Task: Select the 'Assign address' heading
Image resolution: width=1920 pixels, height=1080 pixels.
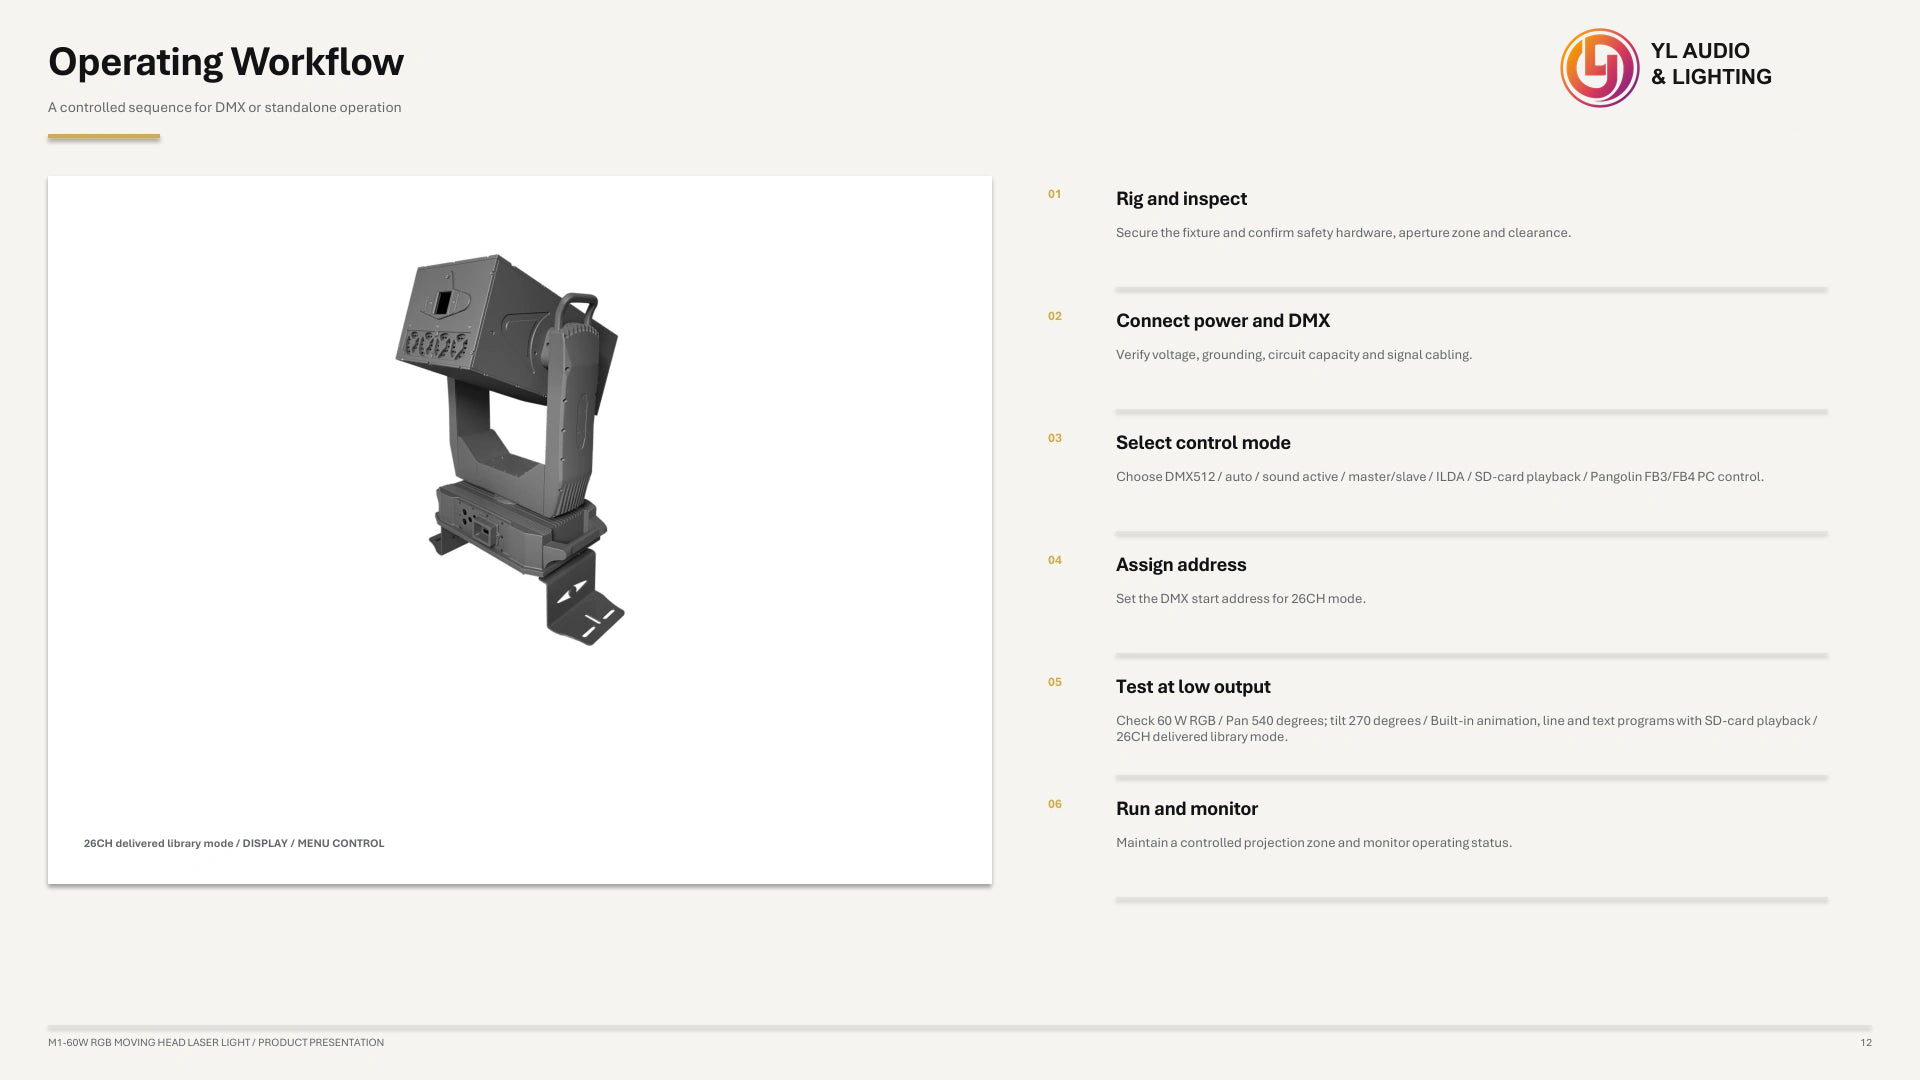Action: pos(1181,565)
